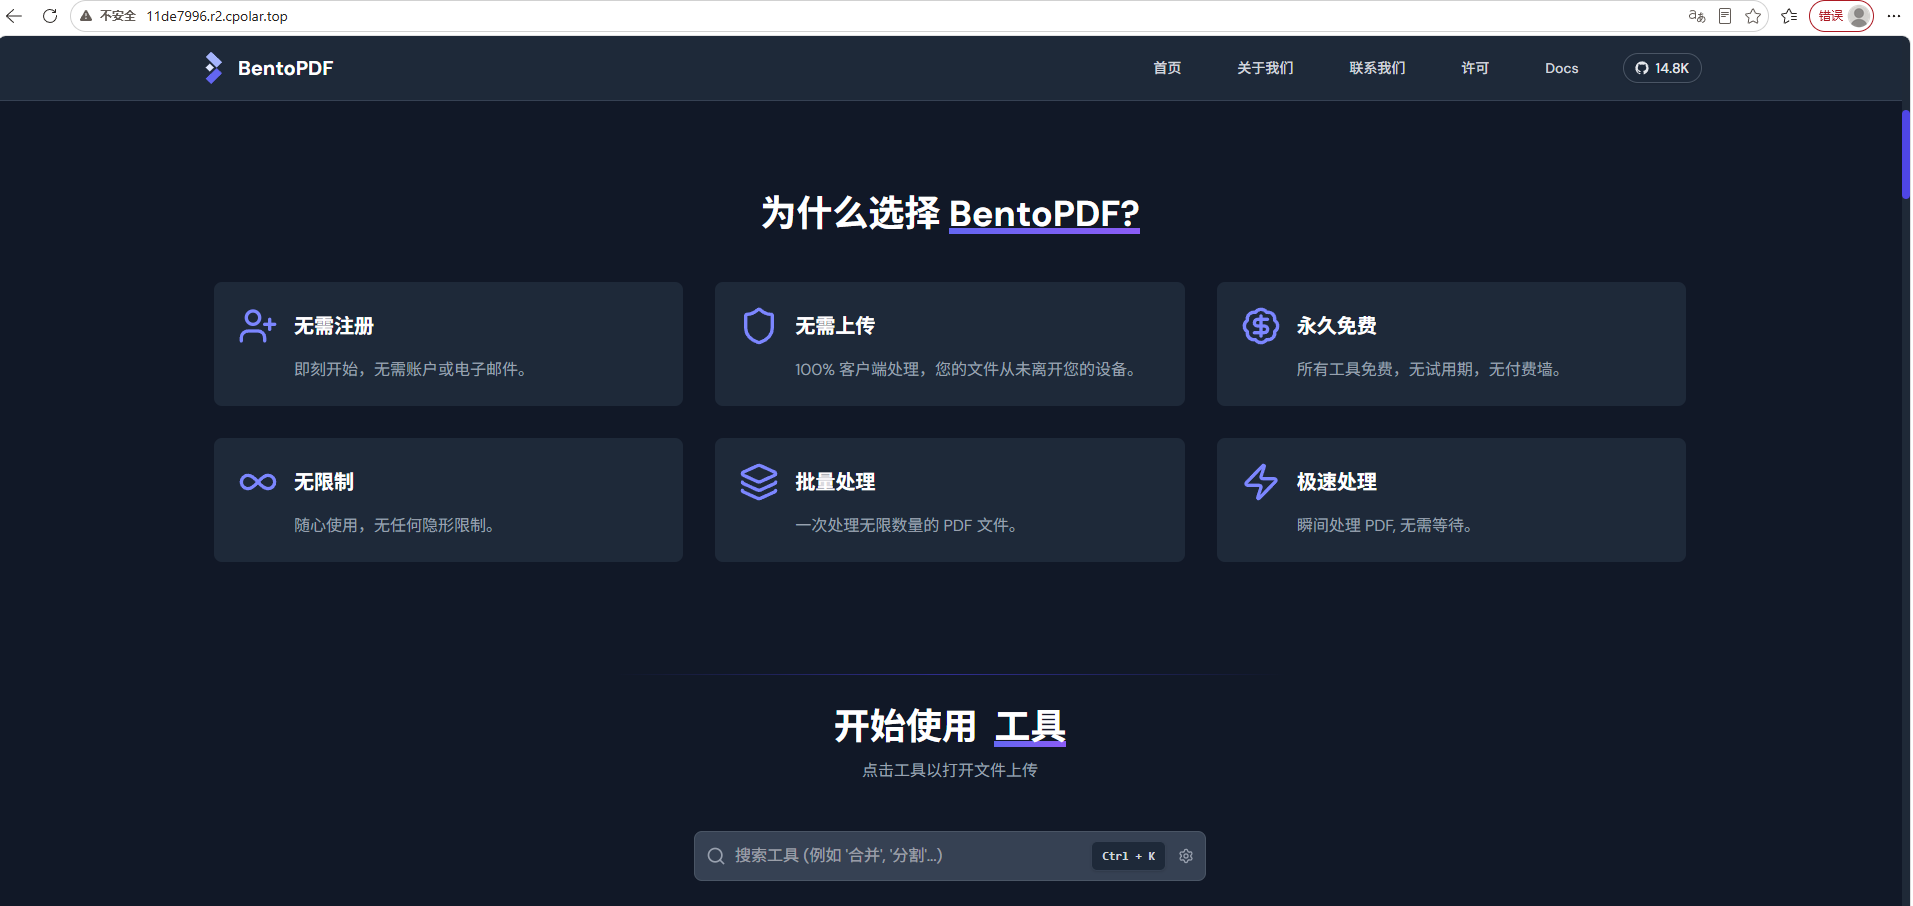Click the lightning bolt icon on 极速处理 card
Viewport: 1913px width, 906px height.
click(1261, 482)
